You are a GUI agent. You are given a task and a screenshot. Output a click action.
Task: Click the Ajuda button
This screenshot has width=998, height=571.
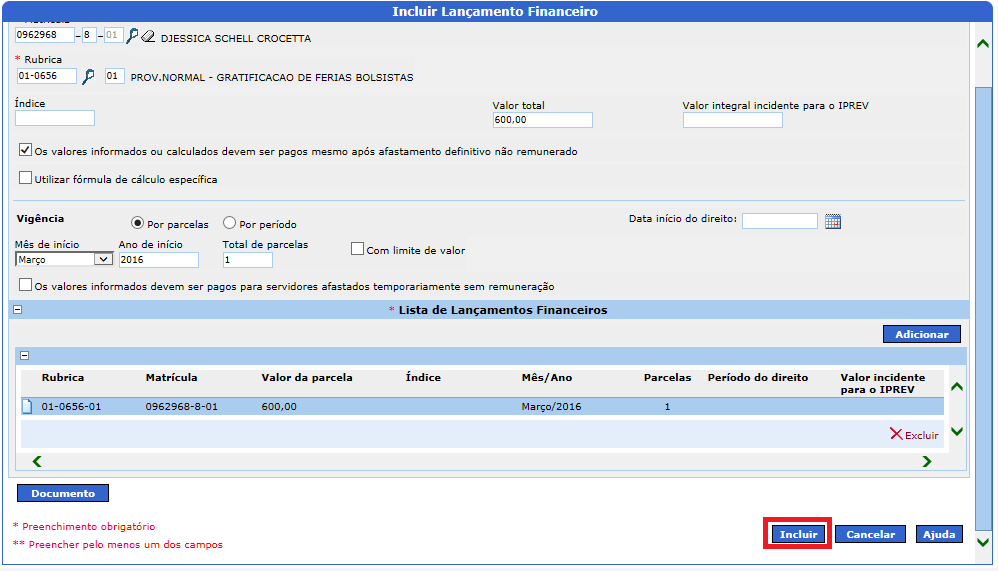pyautogui.click(x=939, y=534)
